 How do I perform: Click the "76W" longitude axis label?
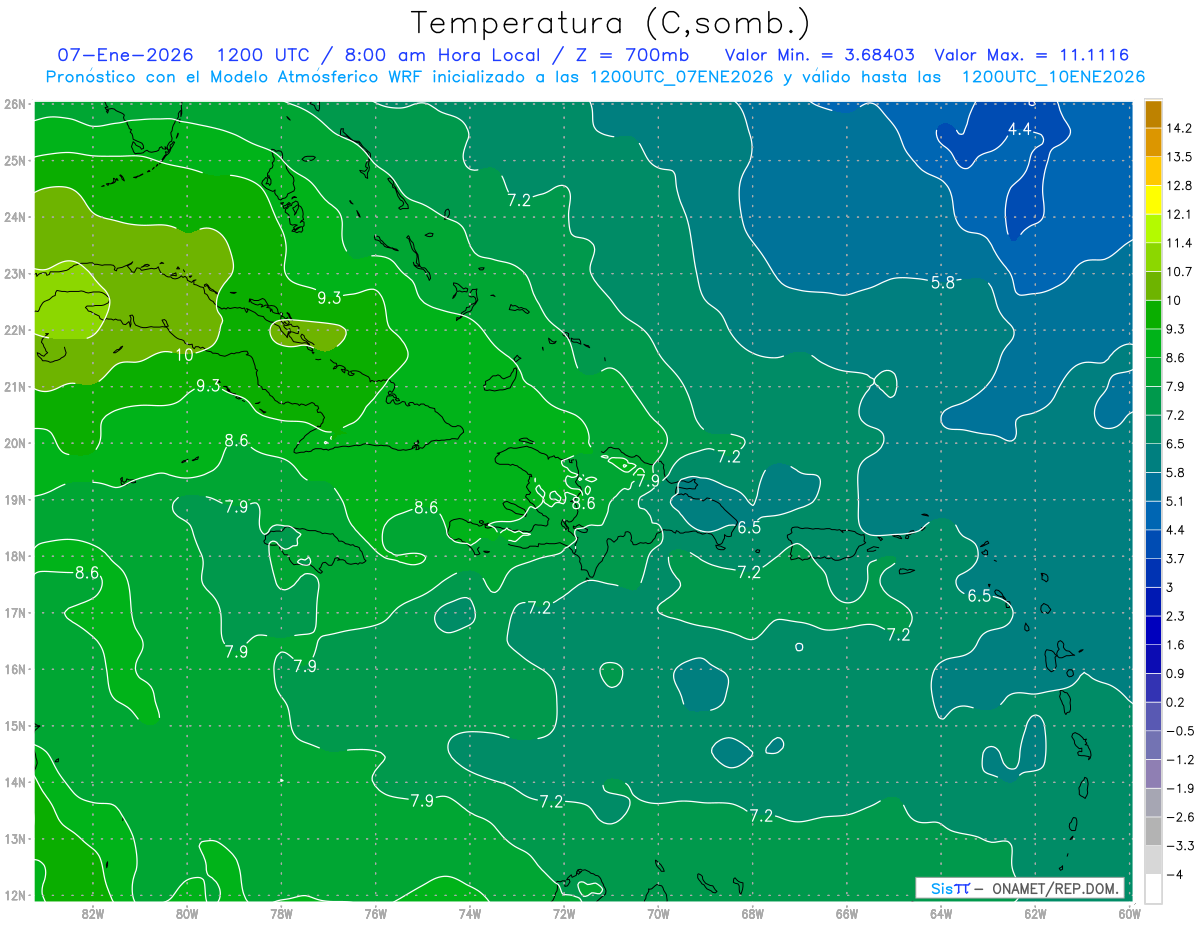point(376,913)
